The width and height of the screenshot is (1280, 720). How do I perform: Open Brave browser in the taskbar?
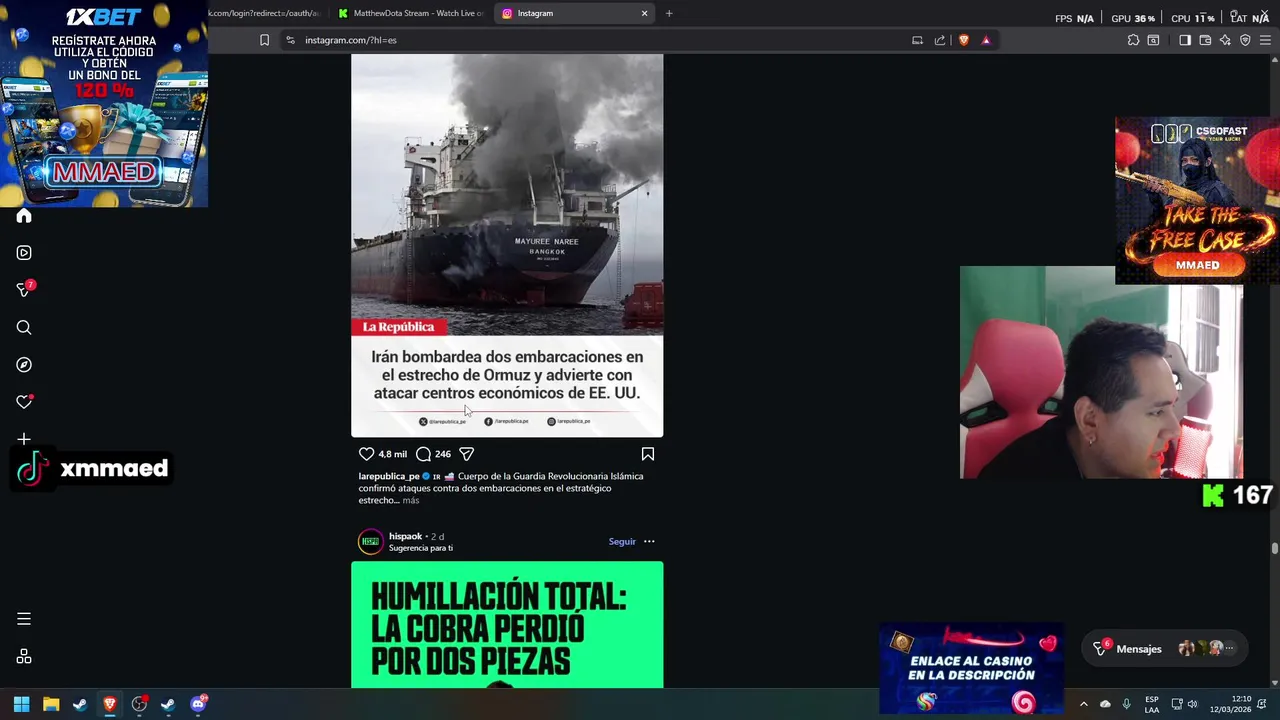110,704
